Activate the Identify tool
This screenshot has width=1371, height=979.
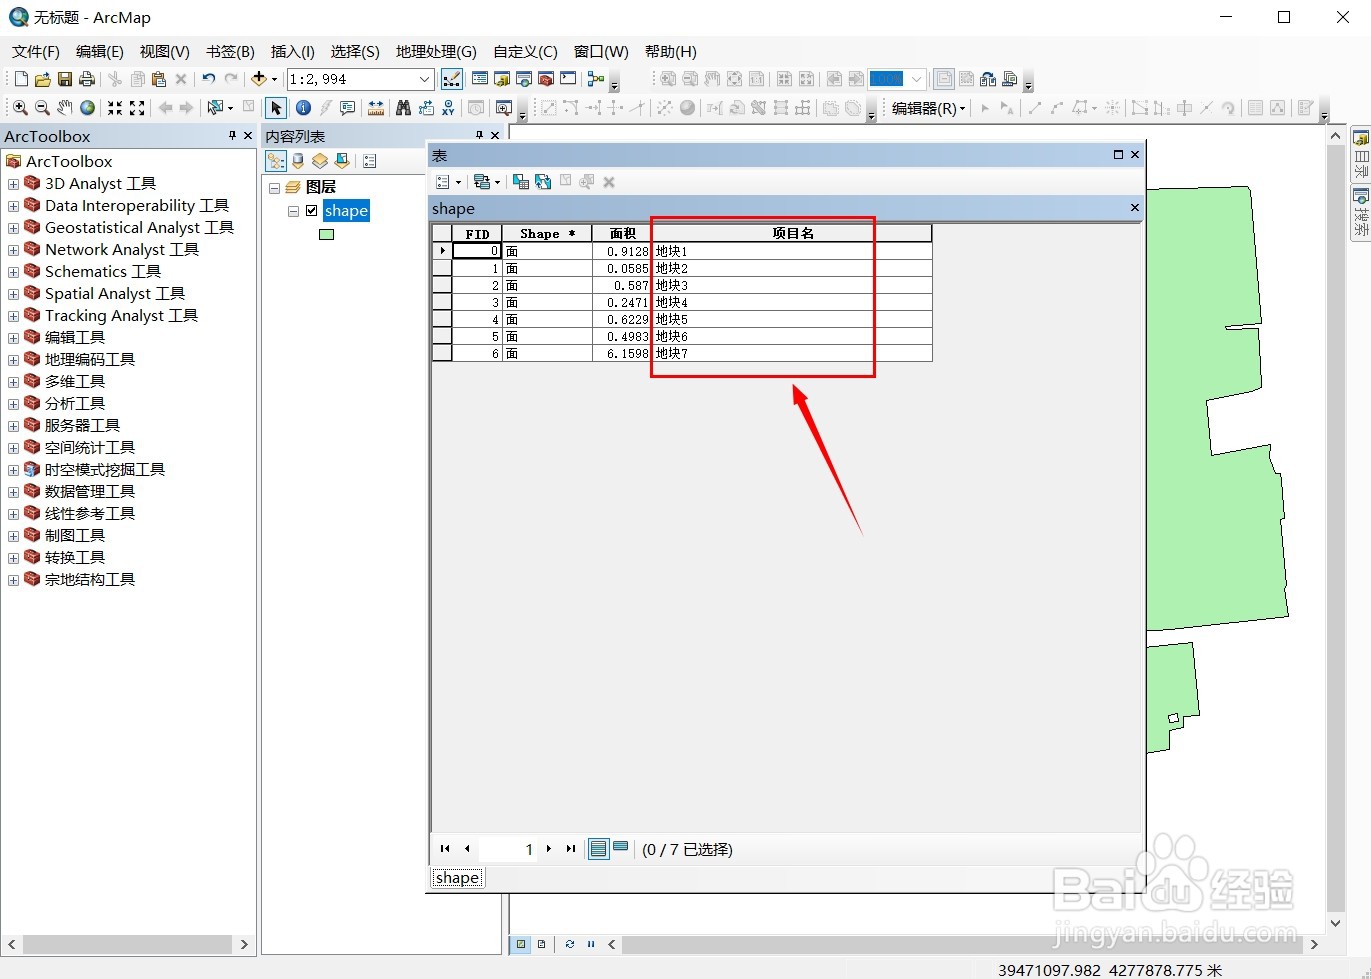point(303,108)
